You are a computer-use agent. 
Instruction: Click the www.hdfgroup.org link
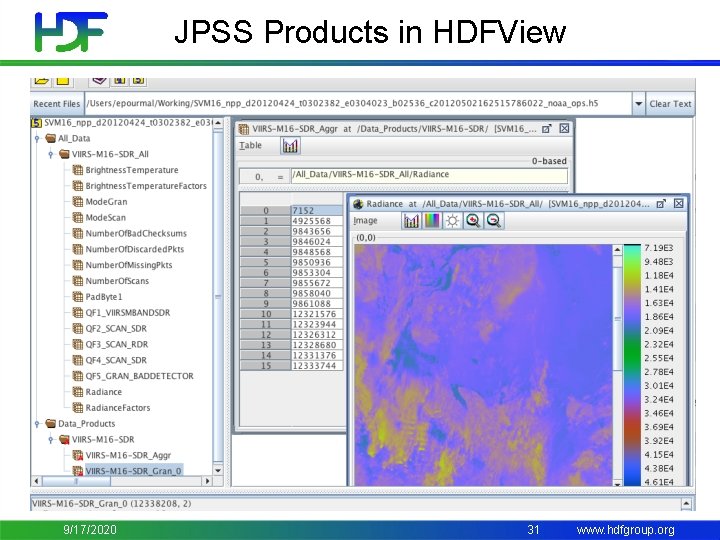pos(625,530)
